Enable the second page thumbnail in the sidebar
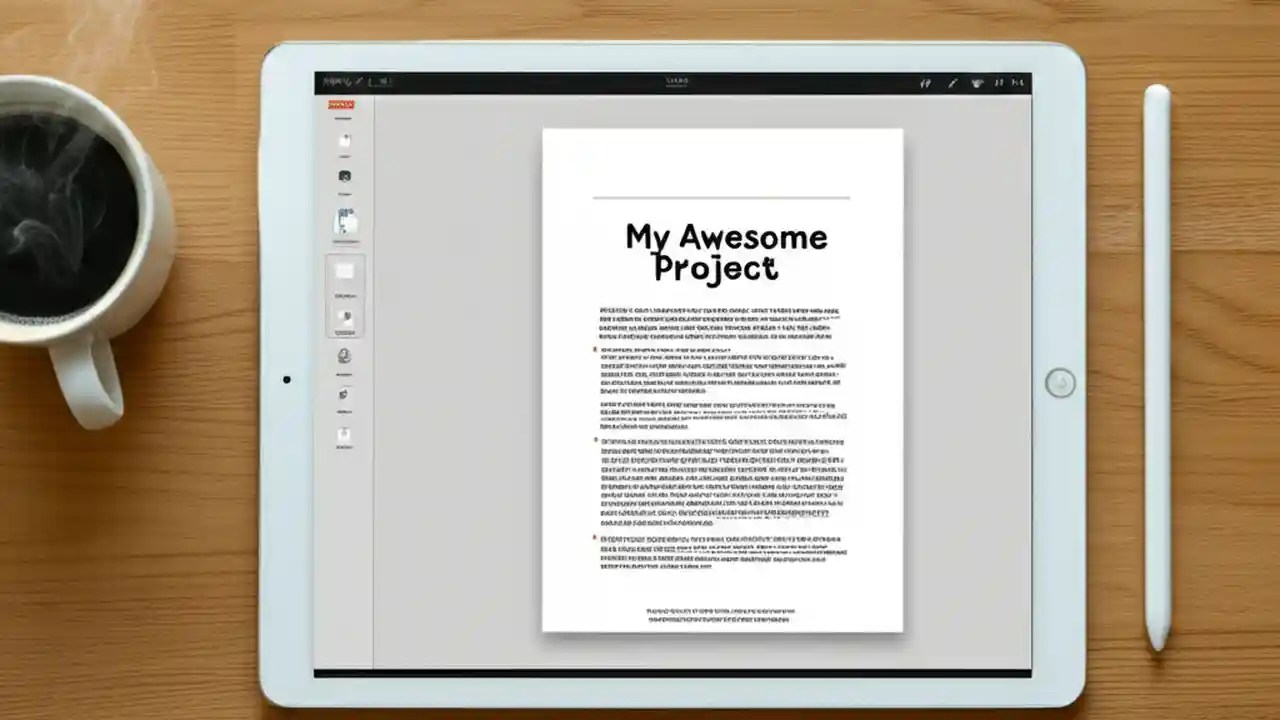The height and width of the screenshot is (720, 1280). point(344,315)
